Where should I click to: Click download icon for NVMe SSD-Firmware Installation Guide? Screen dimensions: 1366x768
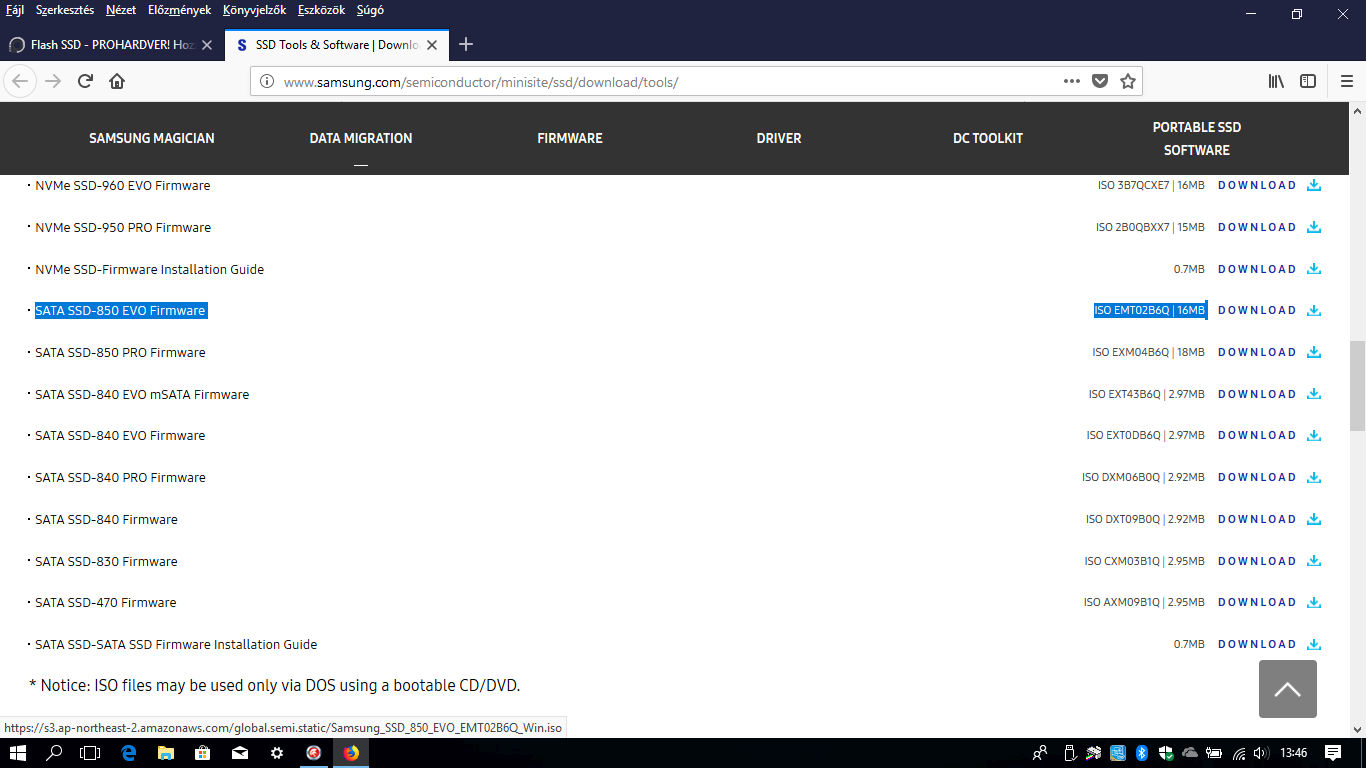coord(1314,269)
